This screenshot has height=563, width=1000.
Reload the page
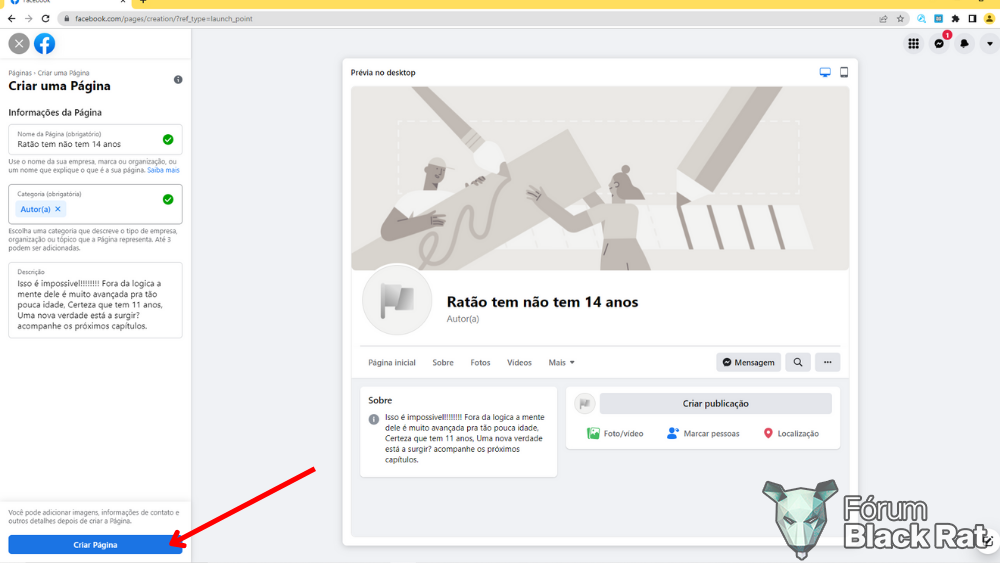point(45,18)
